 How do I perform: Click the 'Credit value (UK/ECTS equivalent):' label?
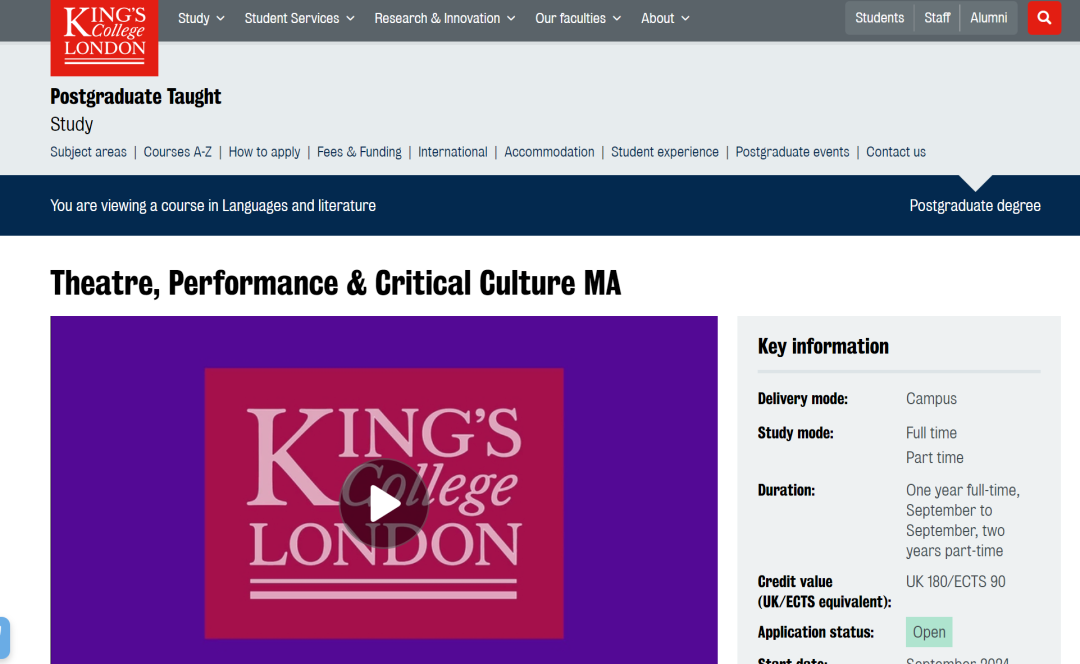tap(824, 592)
